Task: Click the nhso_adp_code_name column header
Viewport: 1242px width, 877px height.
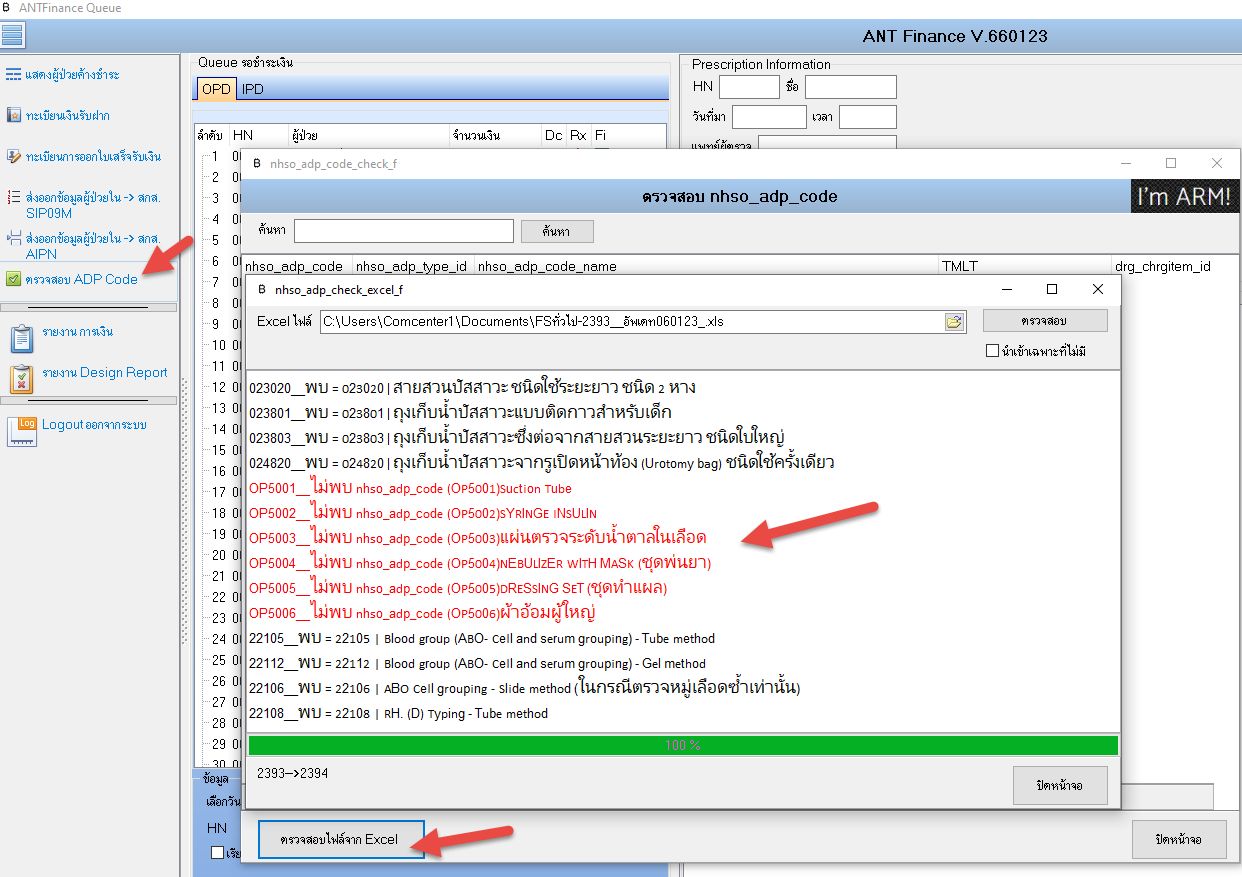Action: (706, 266)
